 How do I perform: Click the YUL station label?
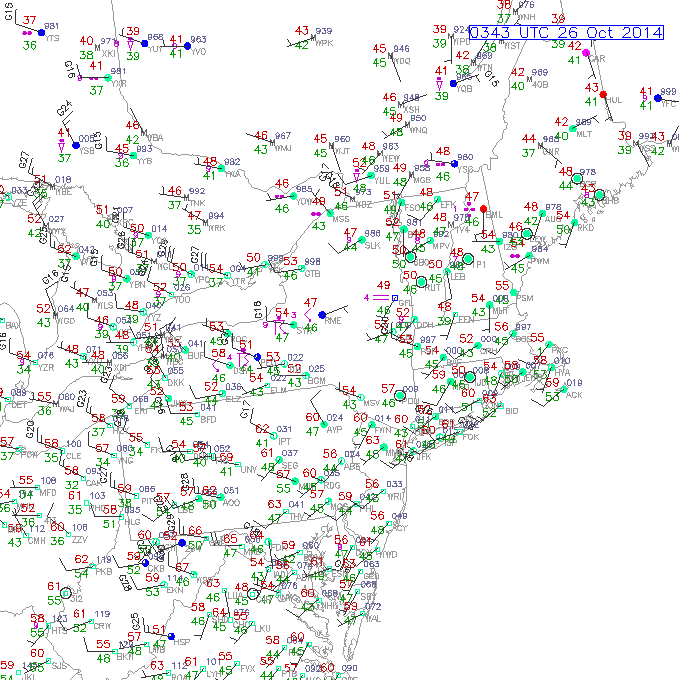tap(382, 180)
